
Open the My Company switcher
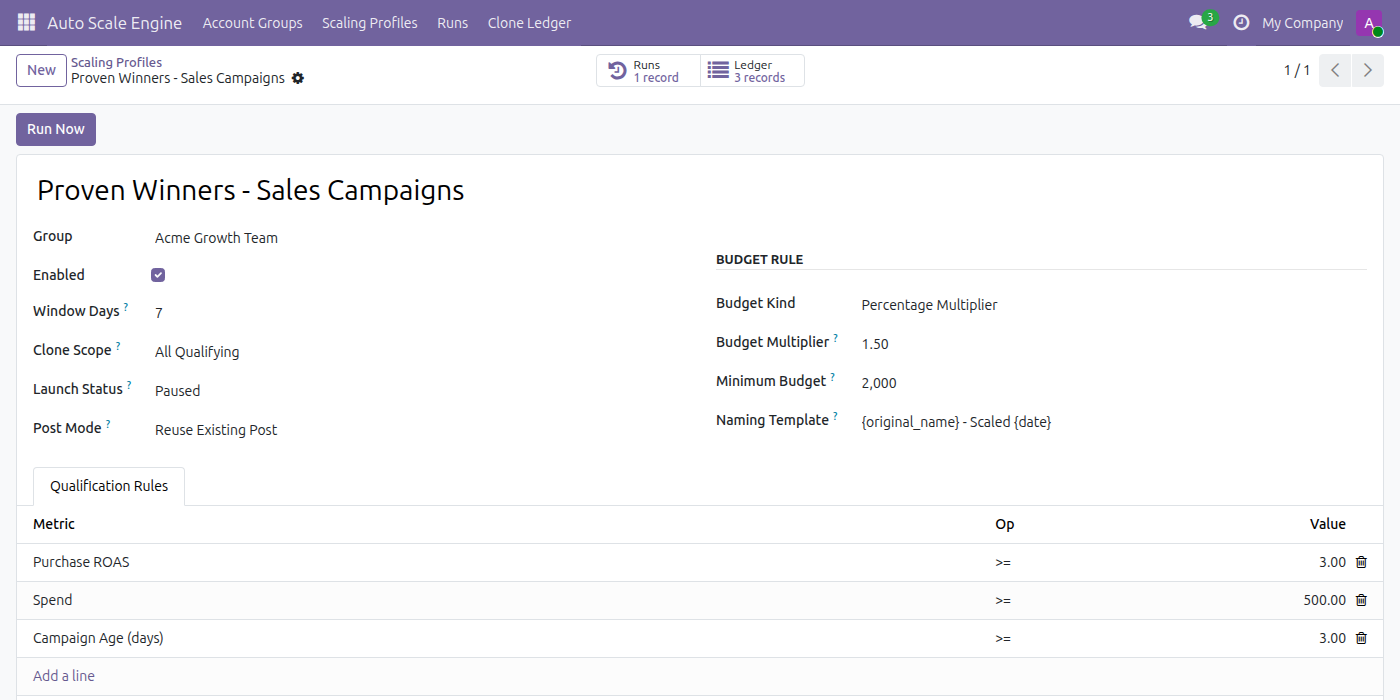pyautogui.click(x=1302, y=22)
